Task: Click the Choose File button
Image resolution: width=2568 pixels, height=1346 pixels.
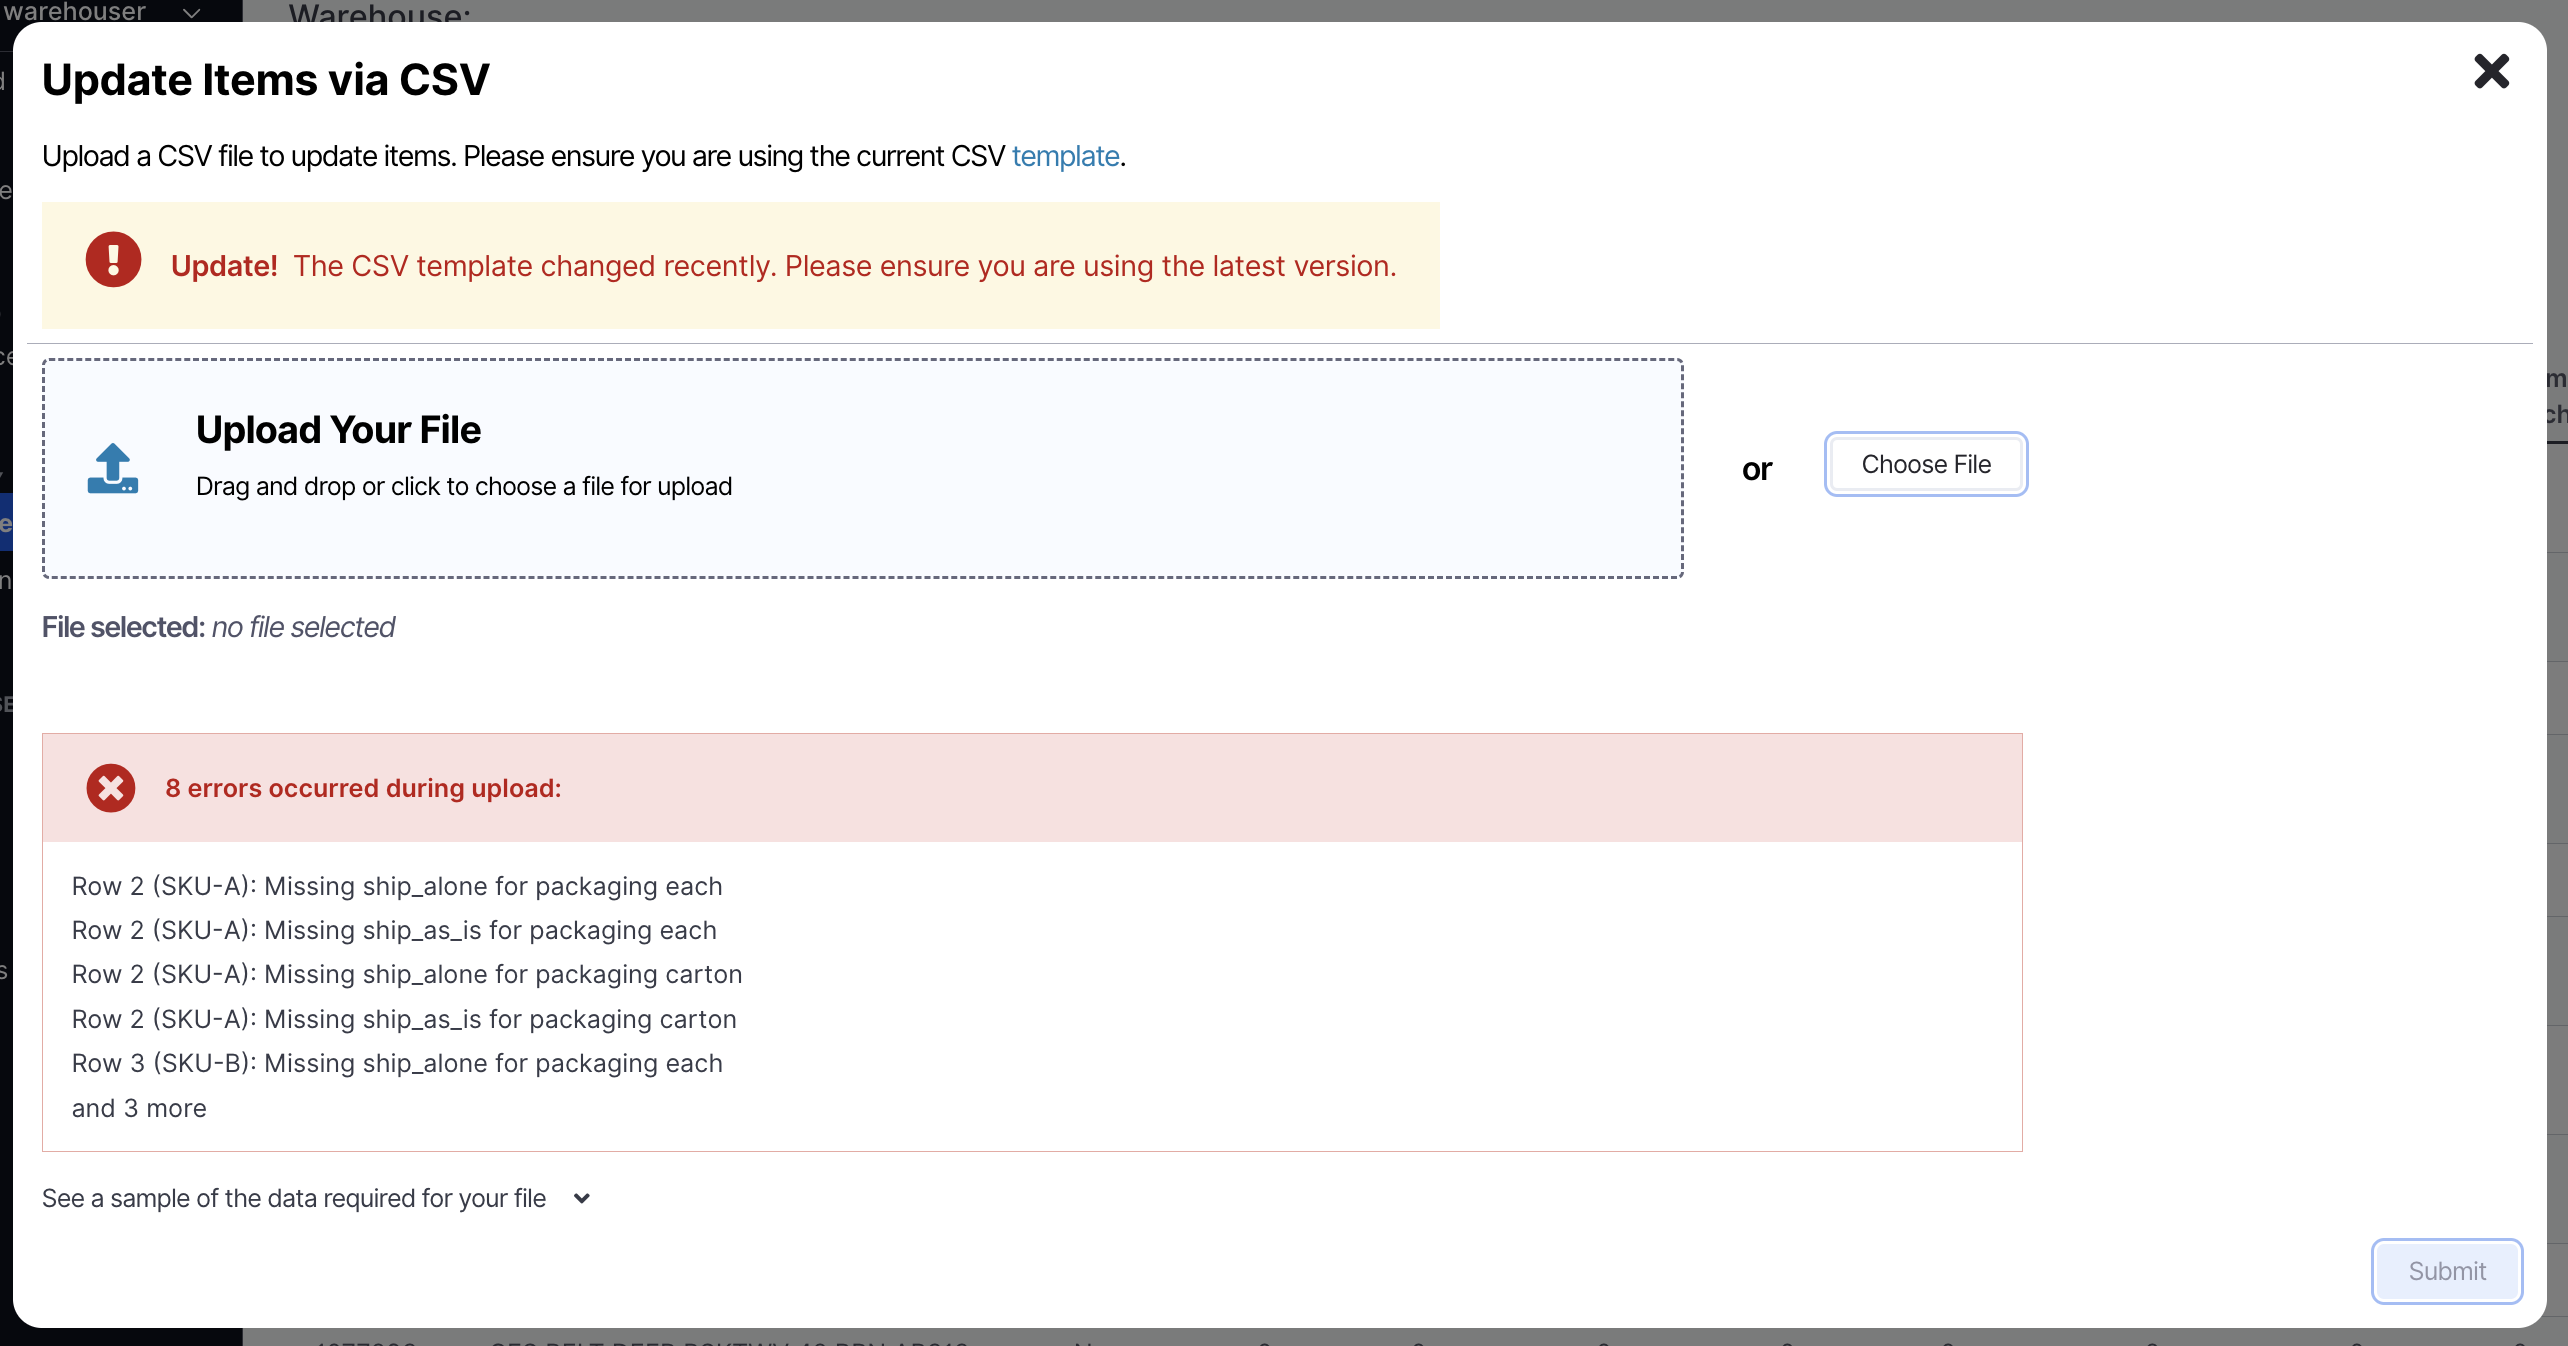Action: coord(1926,464)
